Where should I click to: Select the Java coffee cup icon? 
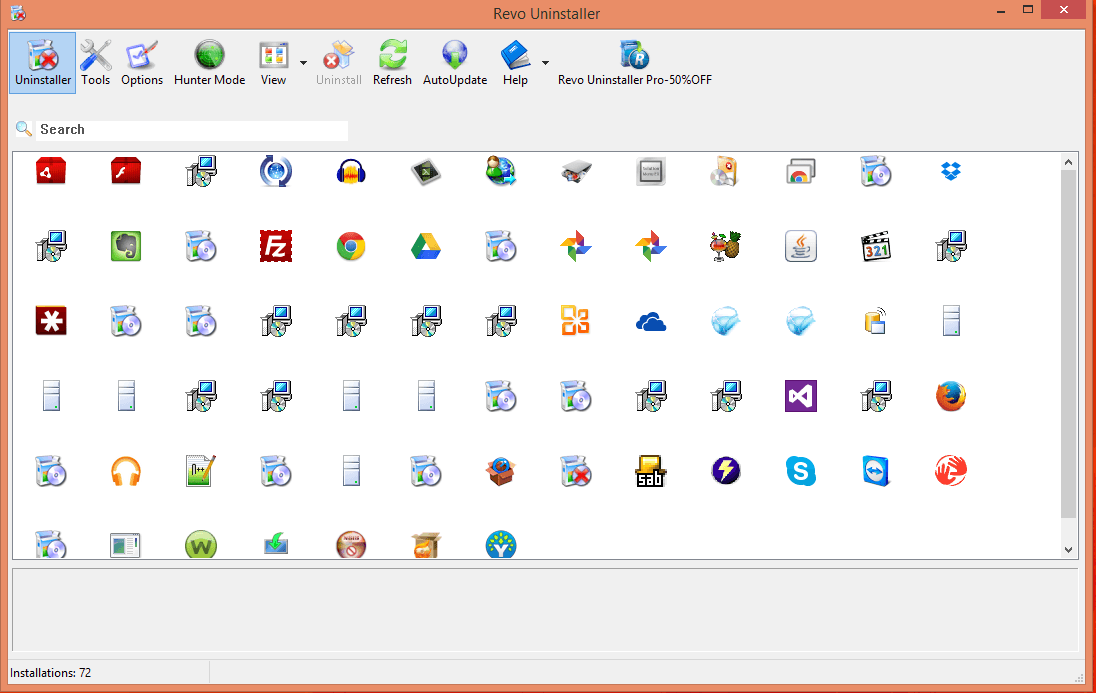click(801, 246)
